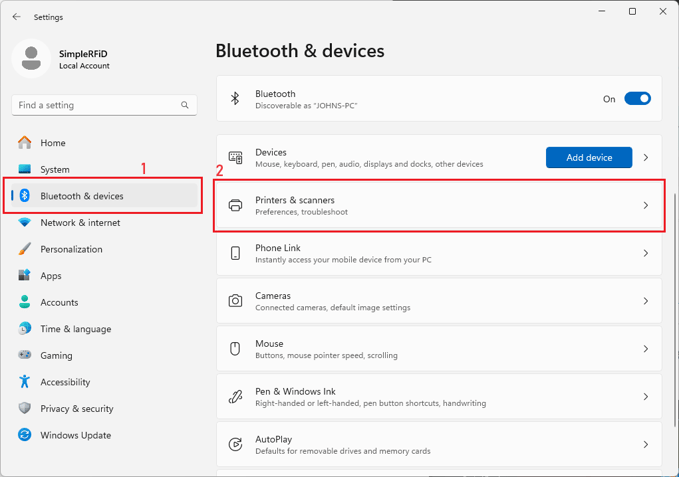Open Printers & scanners via its chevron
Viewport: 679px width, 477px height.
pos(646,205)
